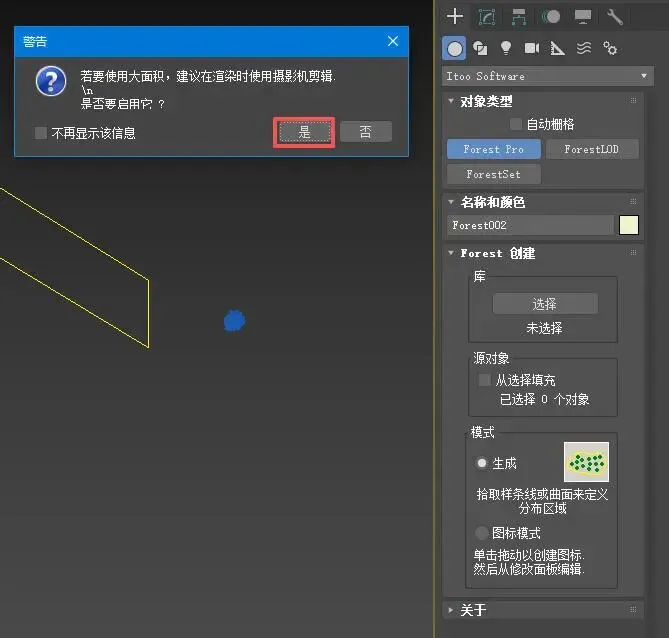Select the Geometry category sphere icon
This screenshot has height=638, width=669.
click(454, 48)
